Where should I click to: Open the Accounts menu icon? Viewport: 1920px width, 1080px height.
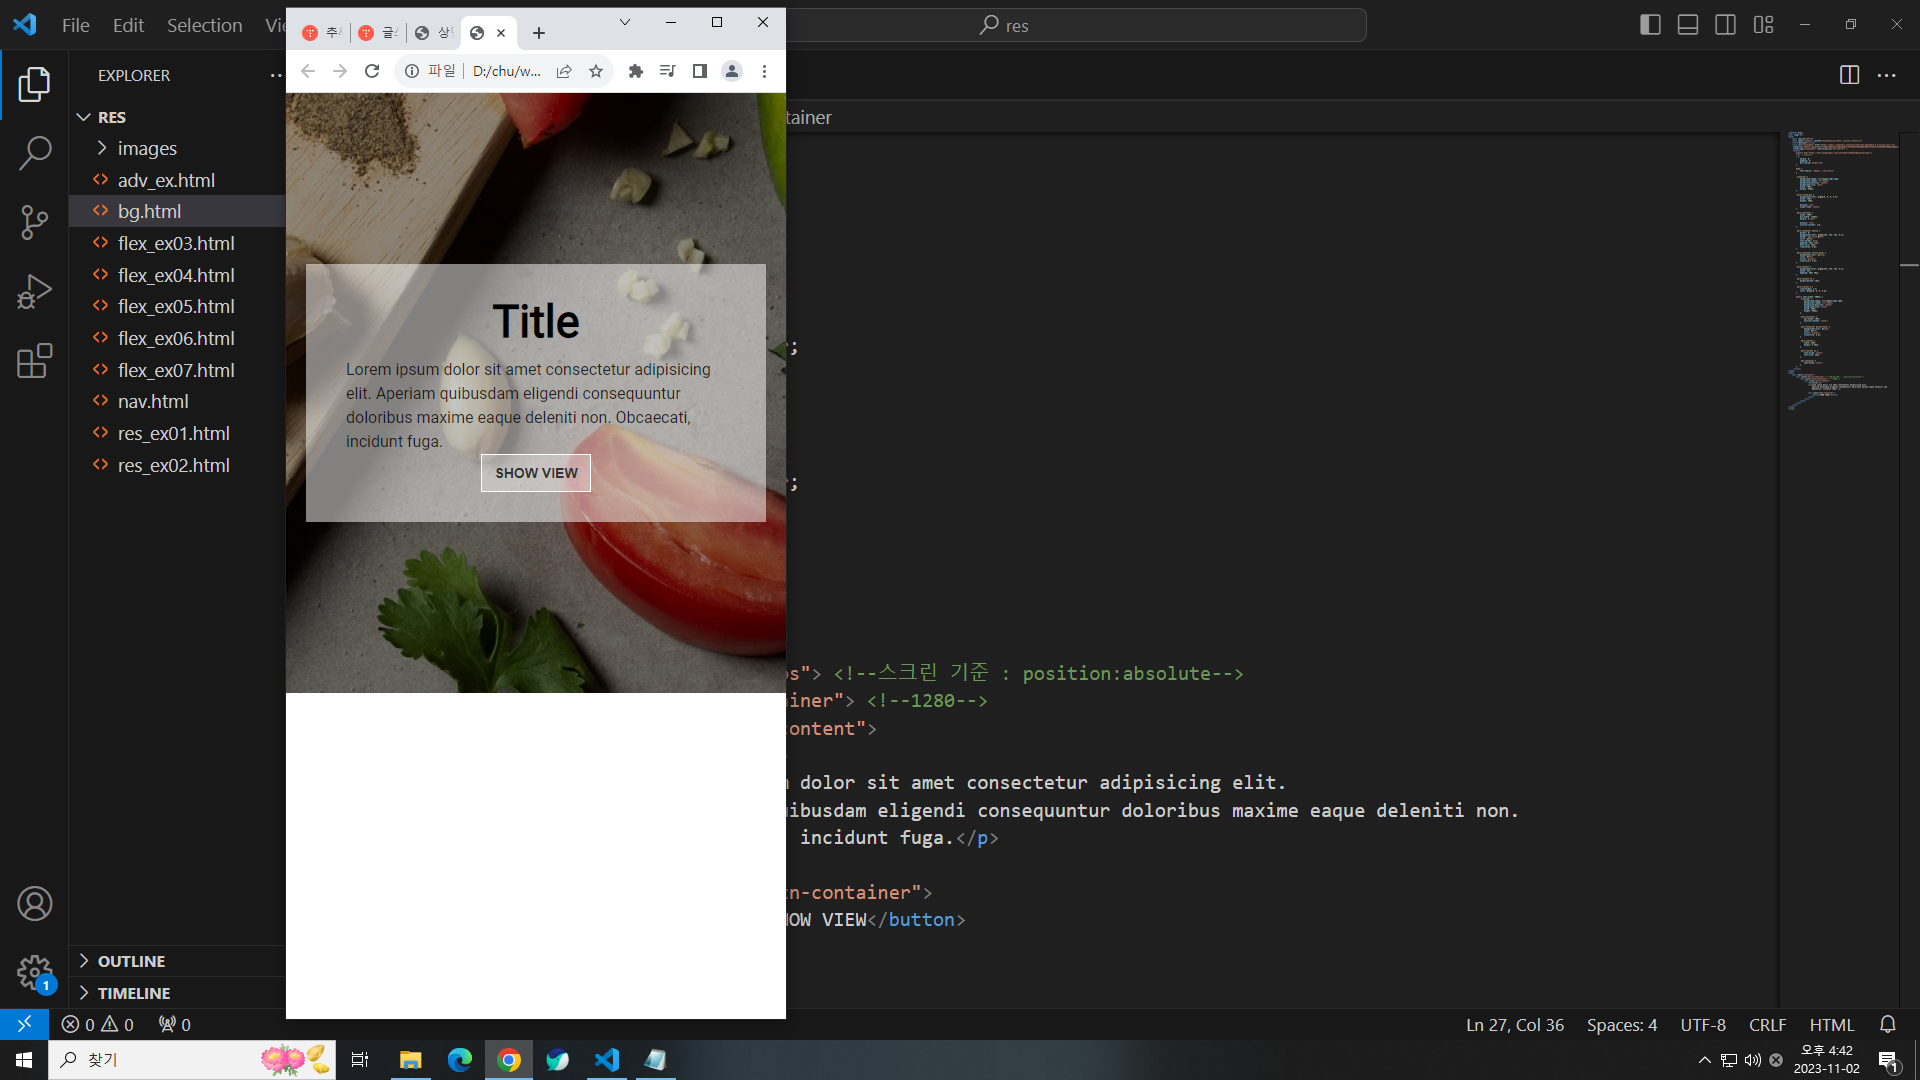point(34,904)
